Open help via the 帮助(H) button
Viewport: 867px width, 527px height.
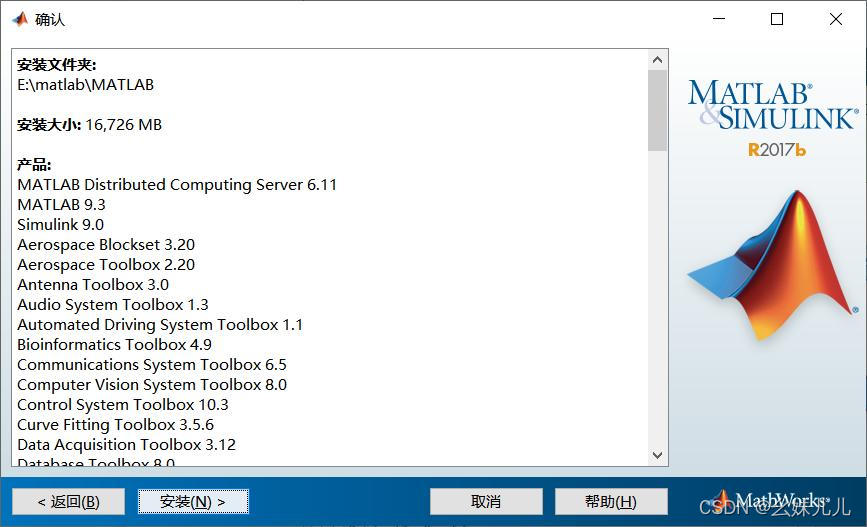click(611, 502)
